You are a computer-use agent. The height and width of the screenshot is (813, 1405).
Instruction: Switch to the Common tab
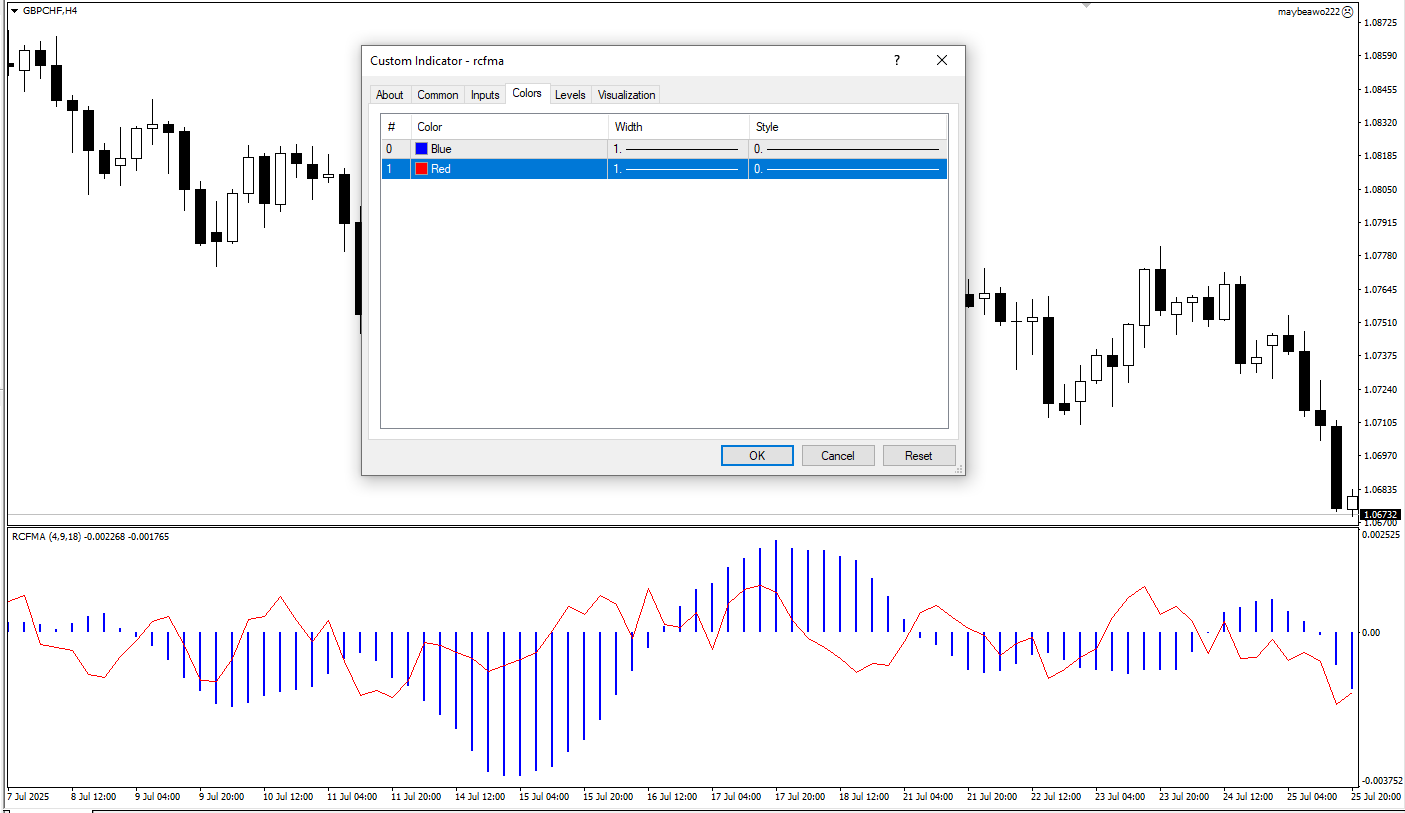click(437, 95)
